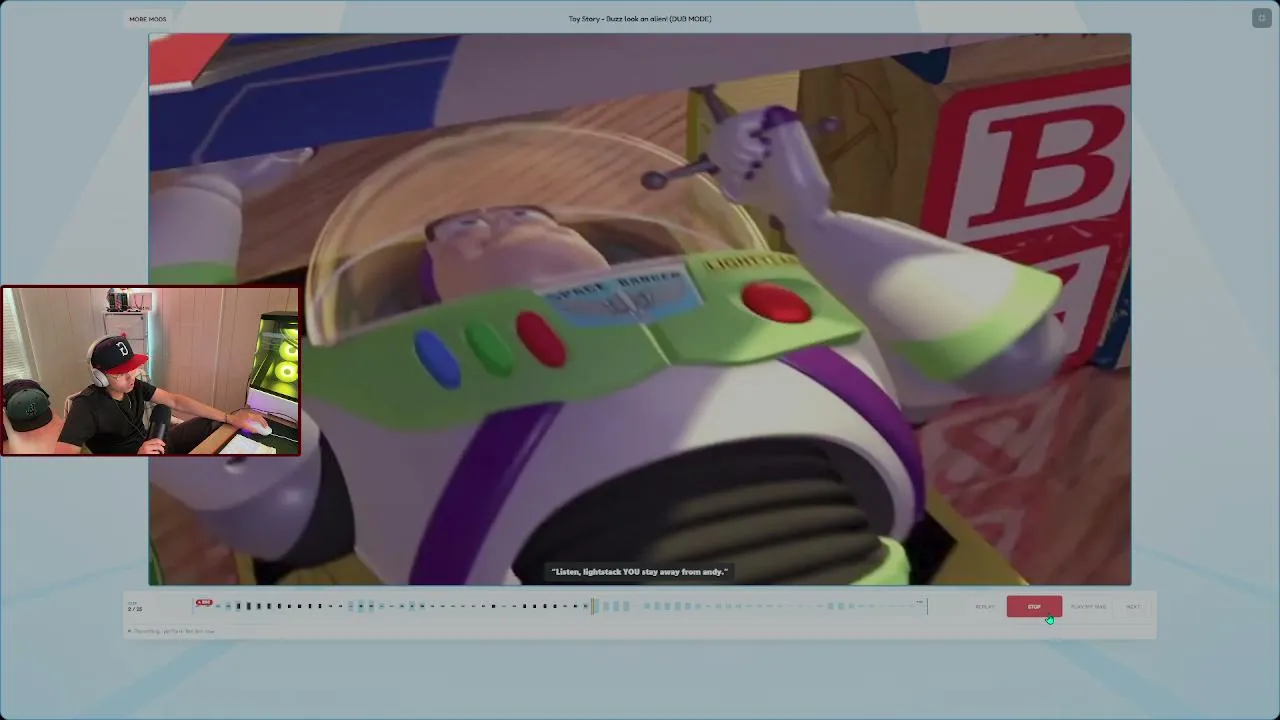Click the REPLAY button
Screen dimensions: 1280x720
point(985,607)
